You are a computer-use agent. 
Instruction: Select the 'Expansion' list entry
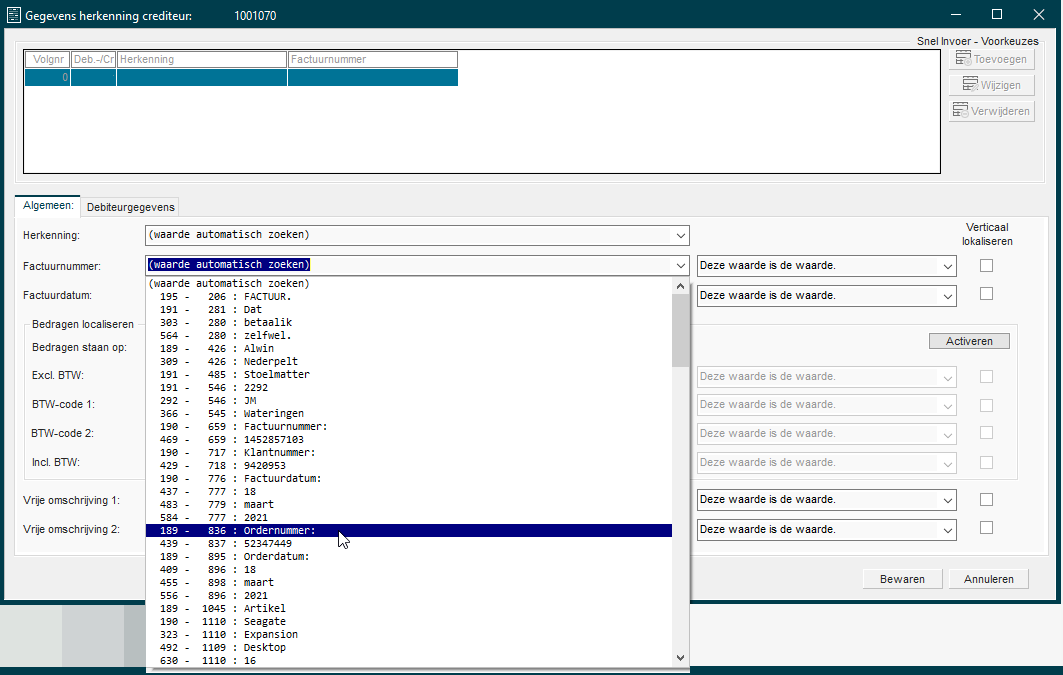(x=409, y=634)
